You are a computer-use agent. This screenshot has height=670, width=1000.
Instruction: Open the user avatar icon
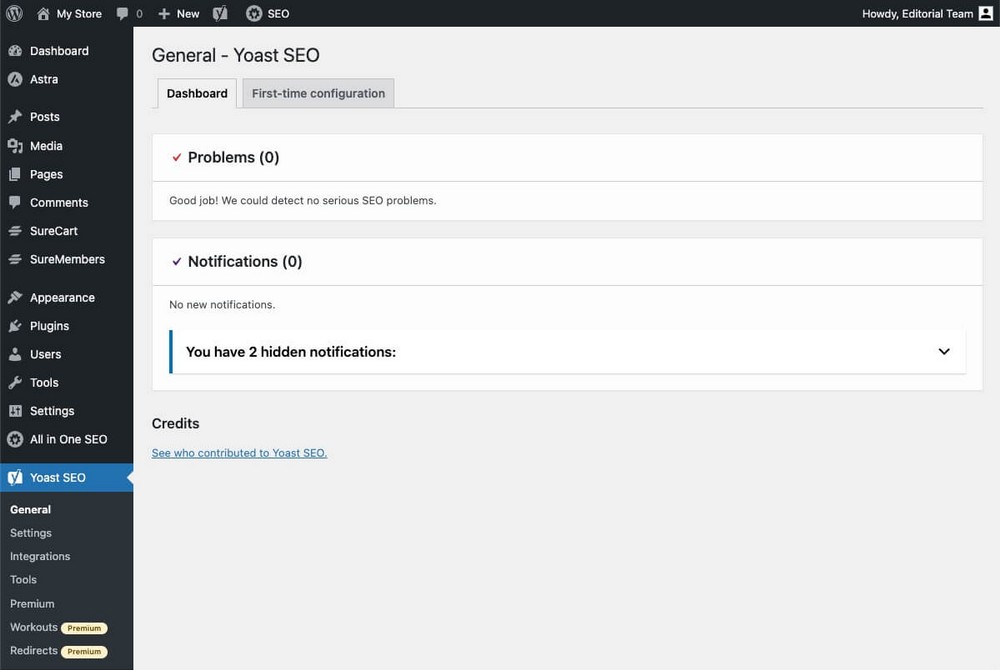[986, 14]
